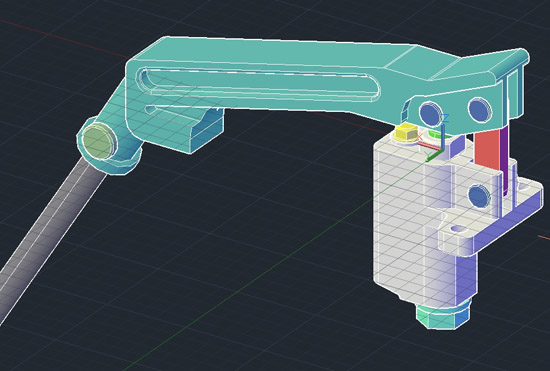The image size is (550, 371).
Task: Select the white block housing body
Action: [421, 224]
